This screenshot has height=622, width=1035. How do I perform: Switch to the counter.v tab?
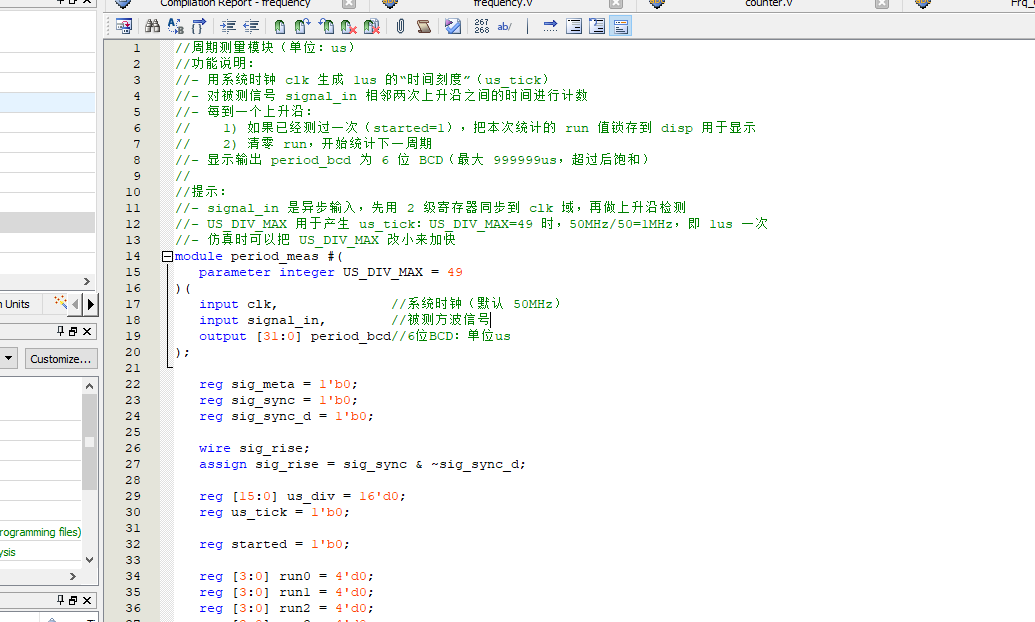click(x=768, y=3)
